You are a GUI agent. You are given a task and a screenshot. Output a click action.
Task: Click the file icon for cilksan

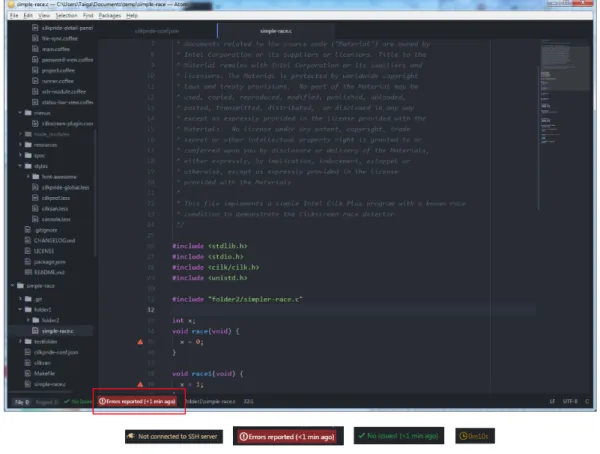[x=28, y=363]
